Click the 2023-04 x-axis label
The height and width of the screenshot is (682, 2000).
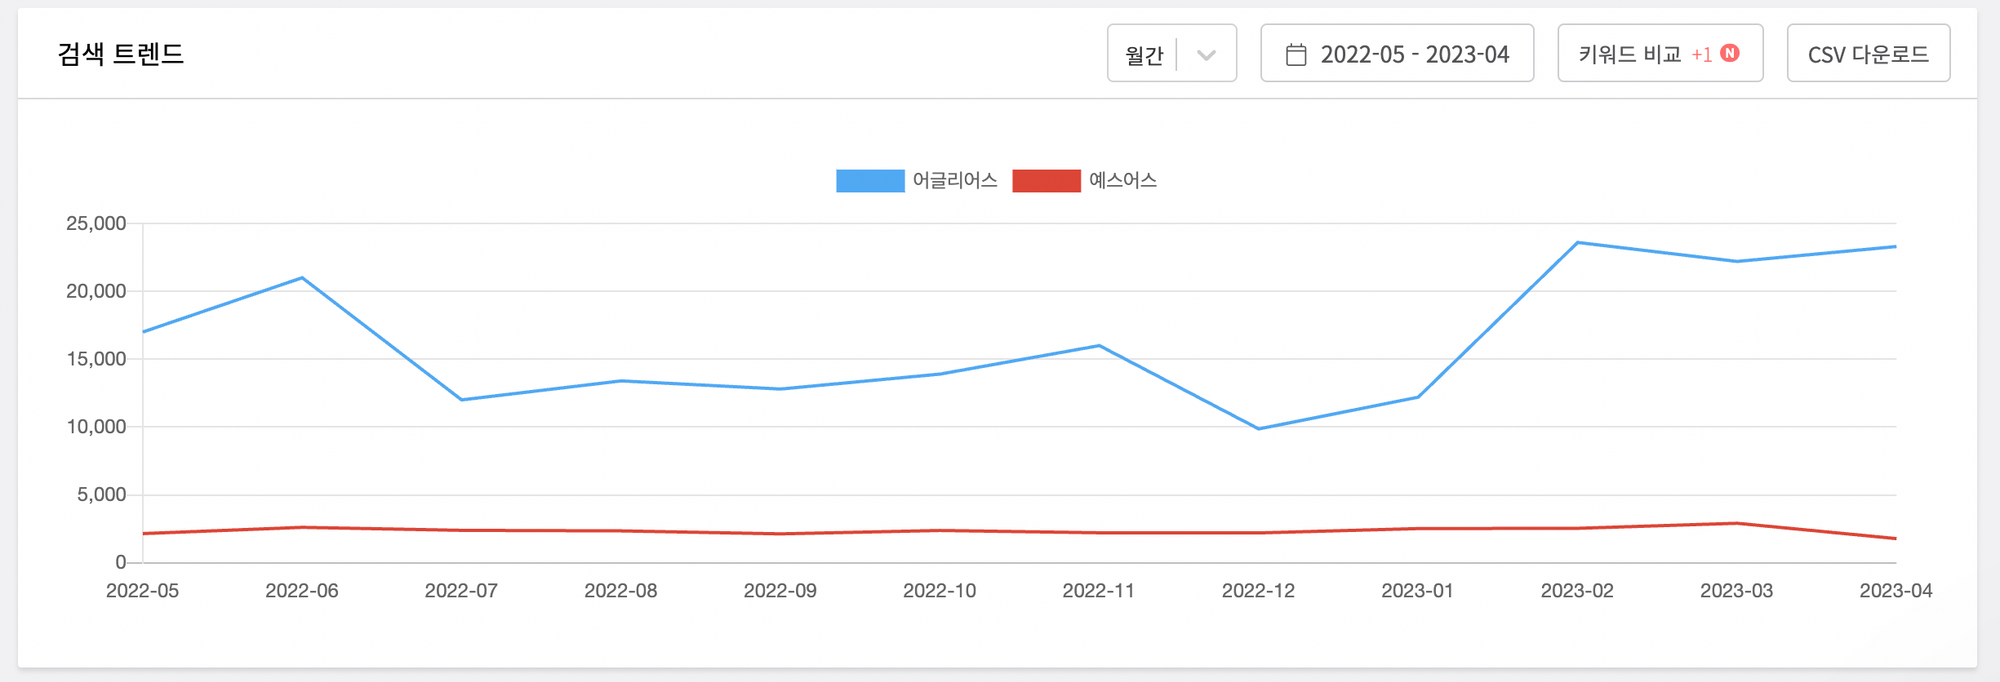click(x=1895, y=591)
